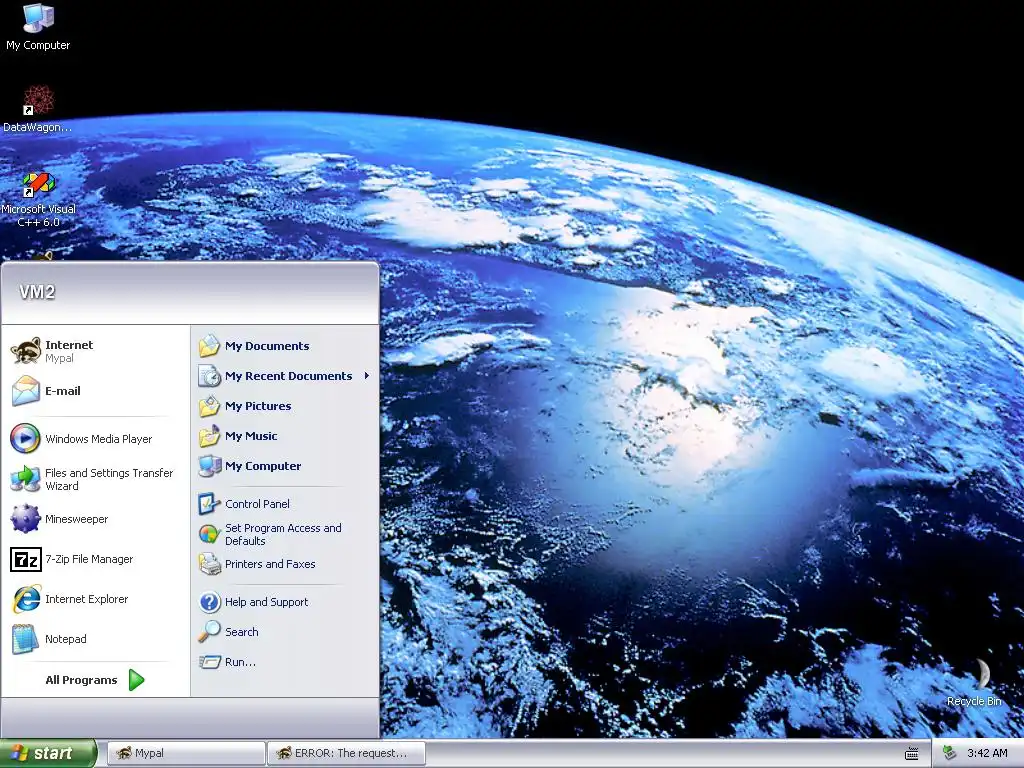Viewport: 1024px width, 768px height.
Task: Switch to the ERROR: The request taskbar button
Action: pyautogui.click(x=347, y=754)
